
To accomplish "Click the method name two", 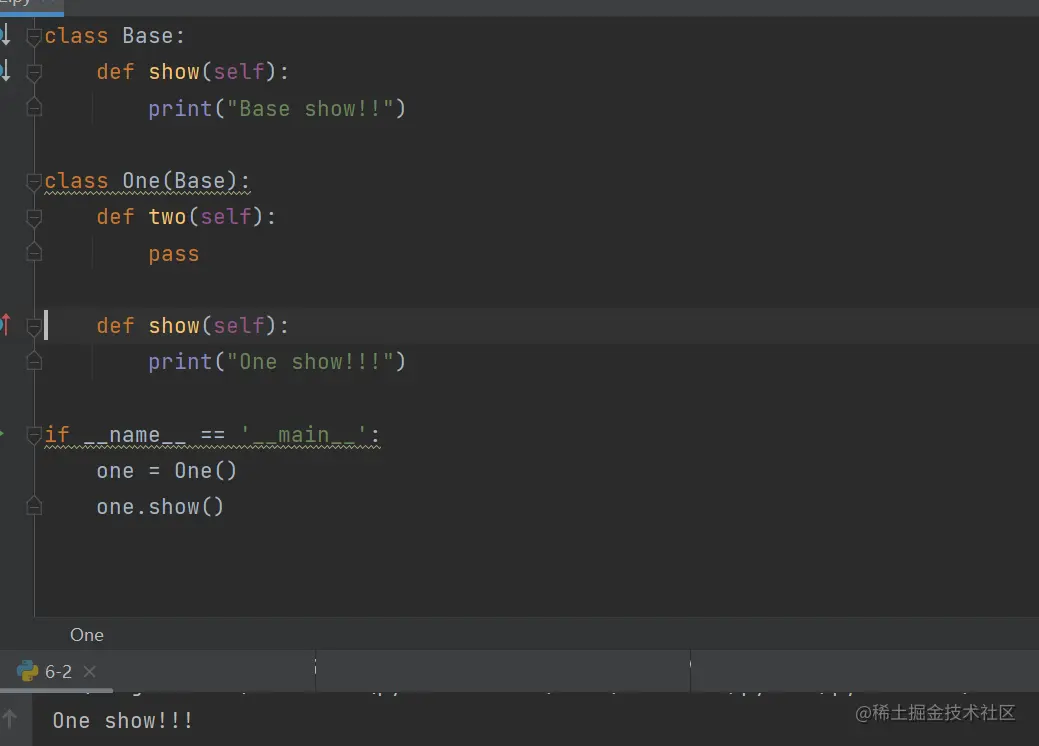I will [x=168, y=217].
